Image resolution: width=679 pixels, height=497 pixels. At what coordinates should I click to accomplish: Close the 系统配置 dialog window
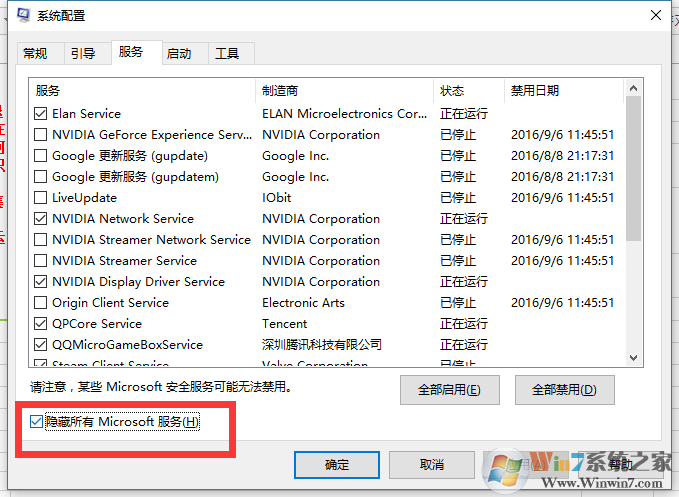tap(655, 15)
